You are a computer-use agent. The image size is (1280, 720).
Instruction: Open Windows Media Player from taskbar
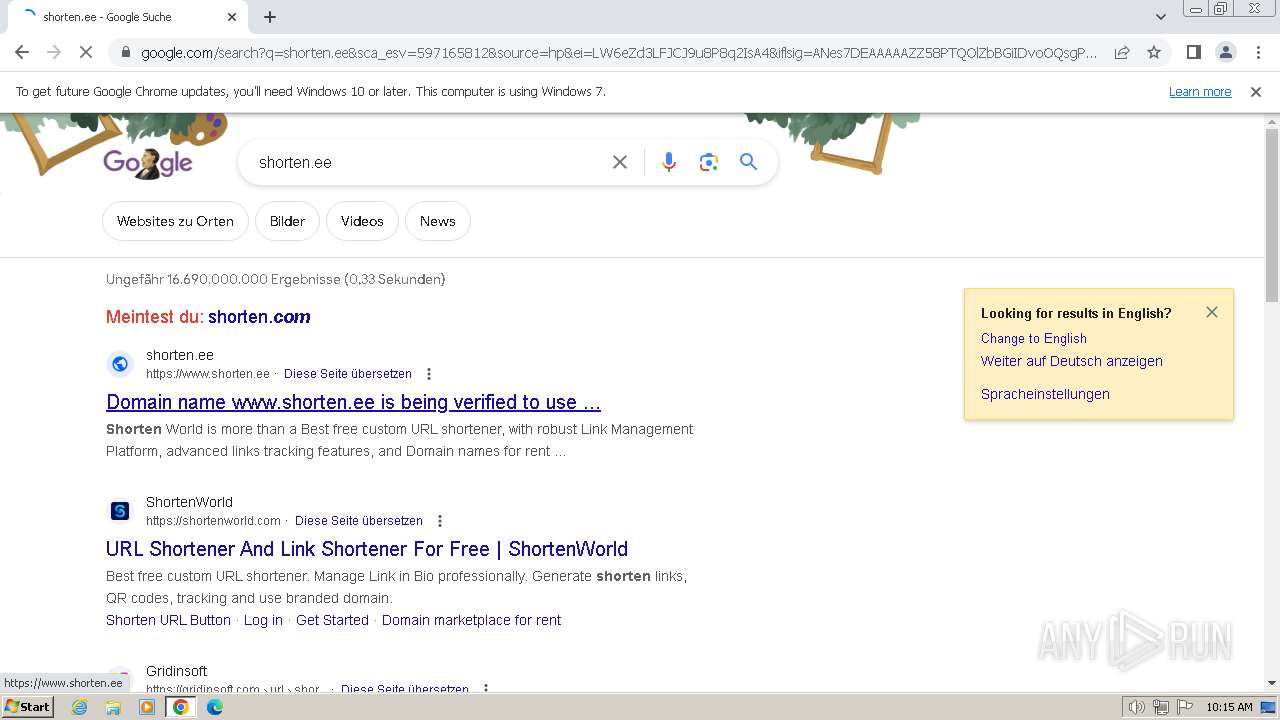(x=147, y=707)
